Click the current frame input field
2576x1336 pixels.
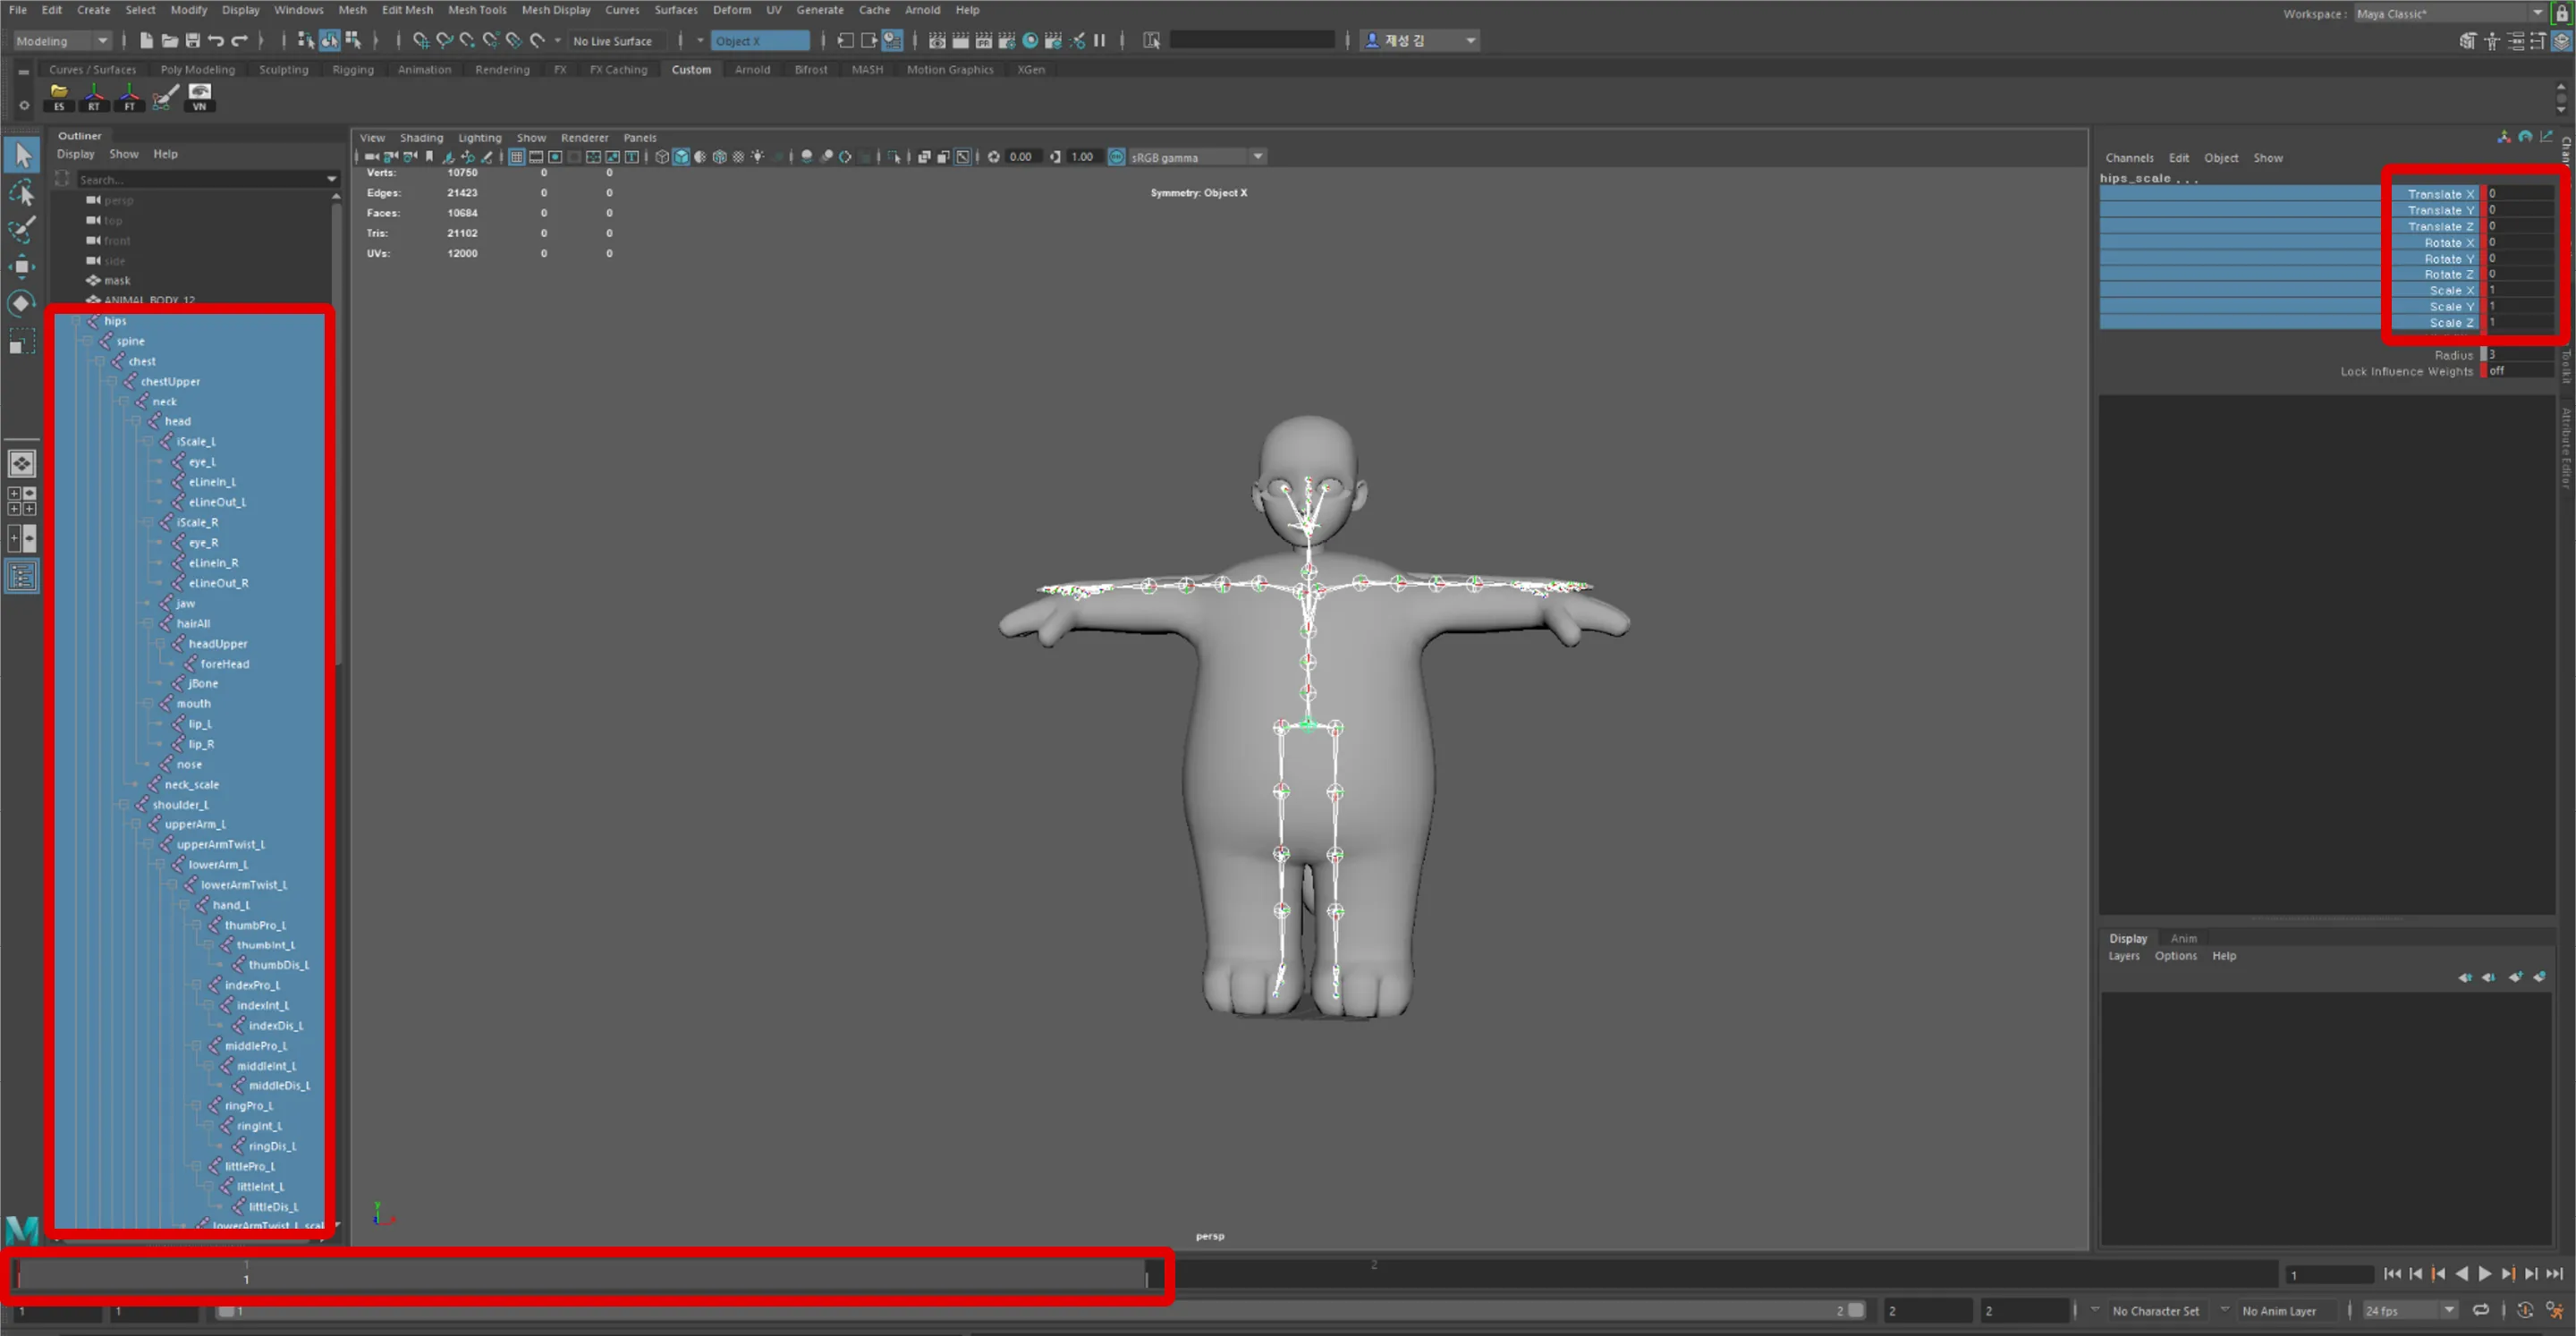2329,1274
